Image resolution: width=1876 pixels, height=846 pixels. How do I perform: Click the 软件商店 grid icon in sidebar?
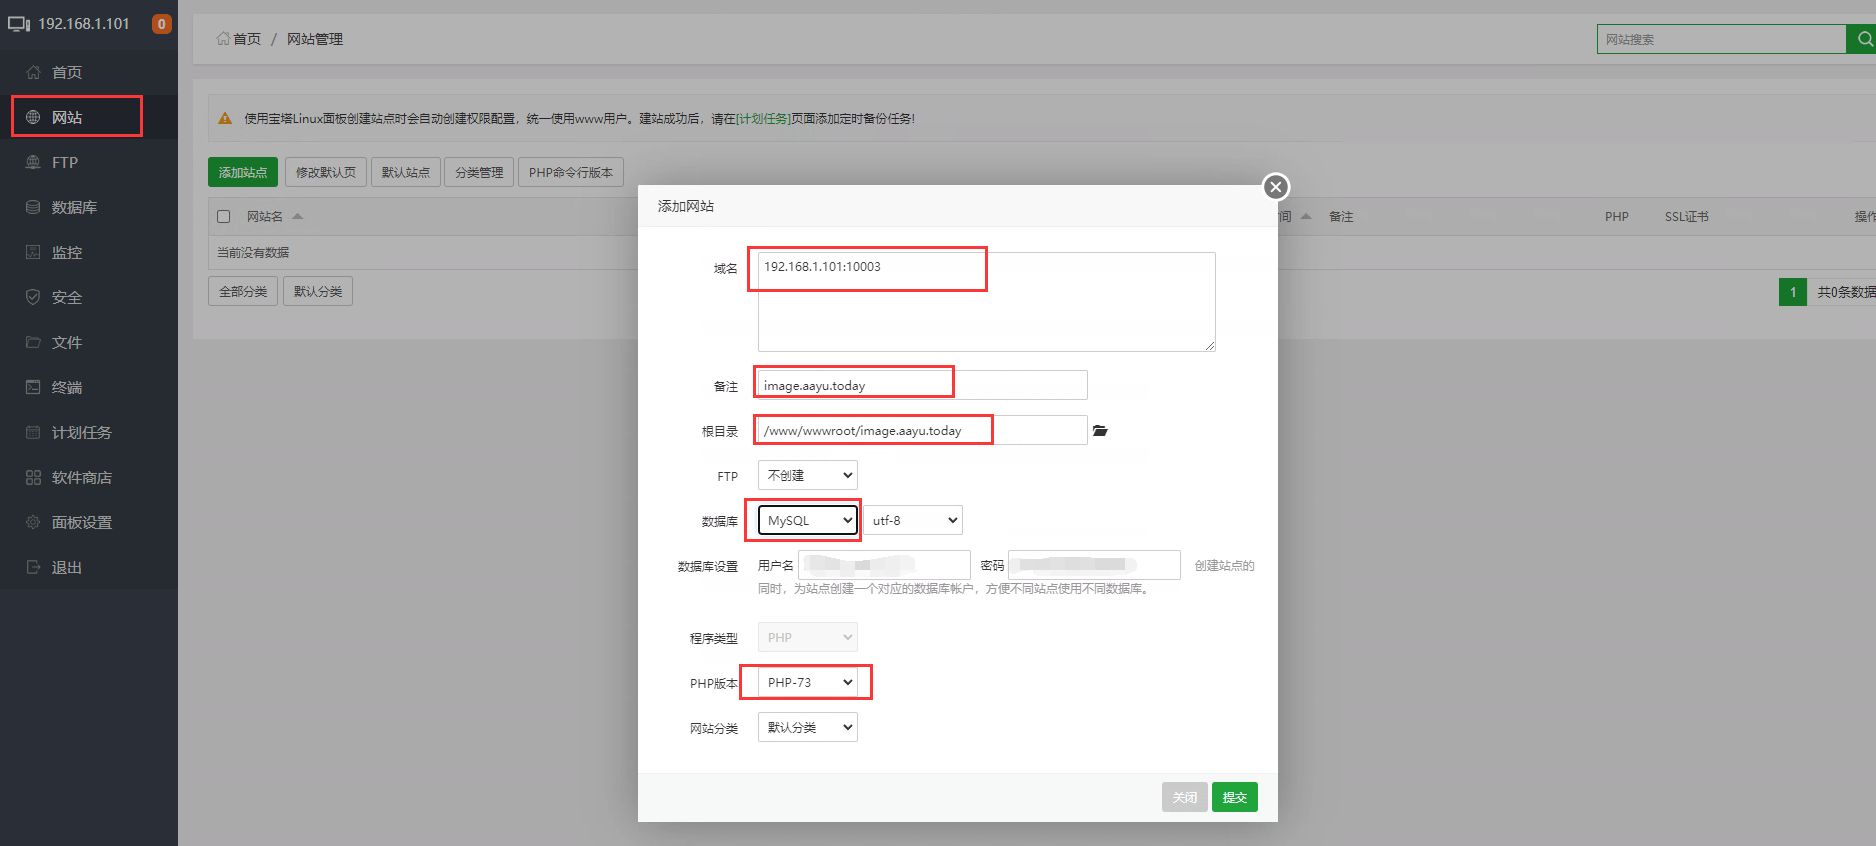pyautogui.click(x=33, y=478)
